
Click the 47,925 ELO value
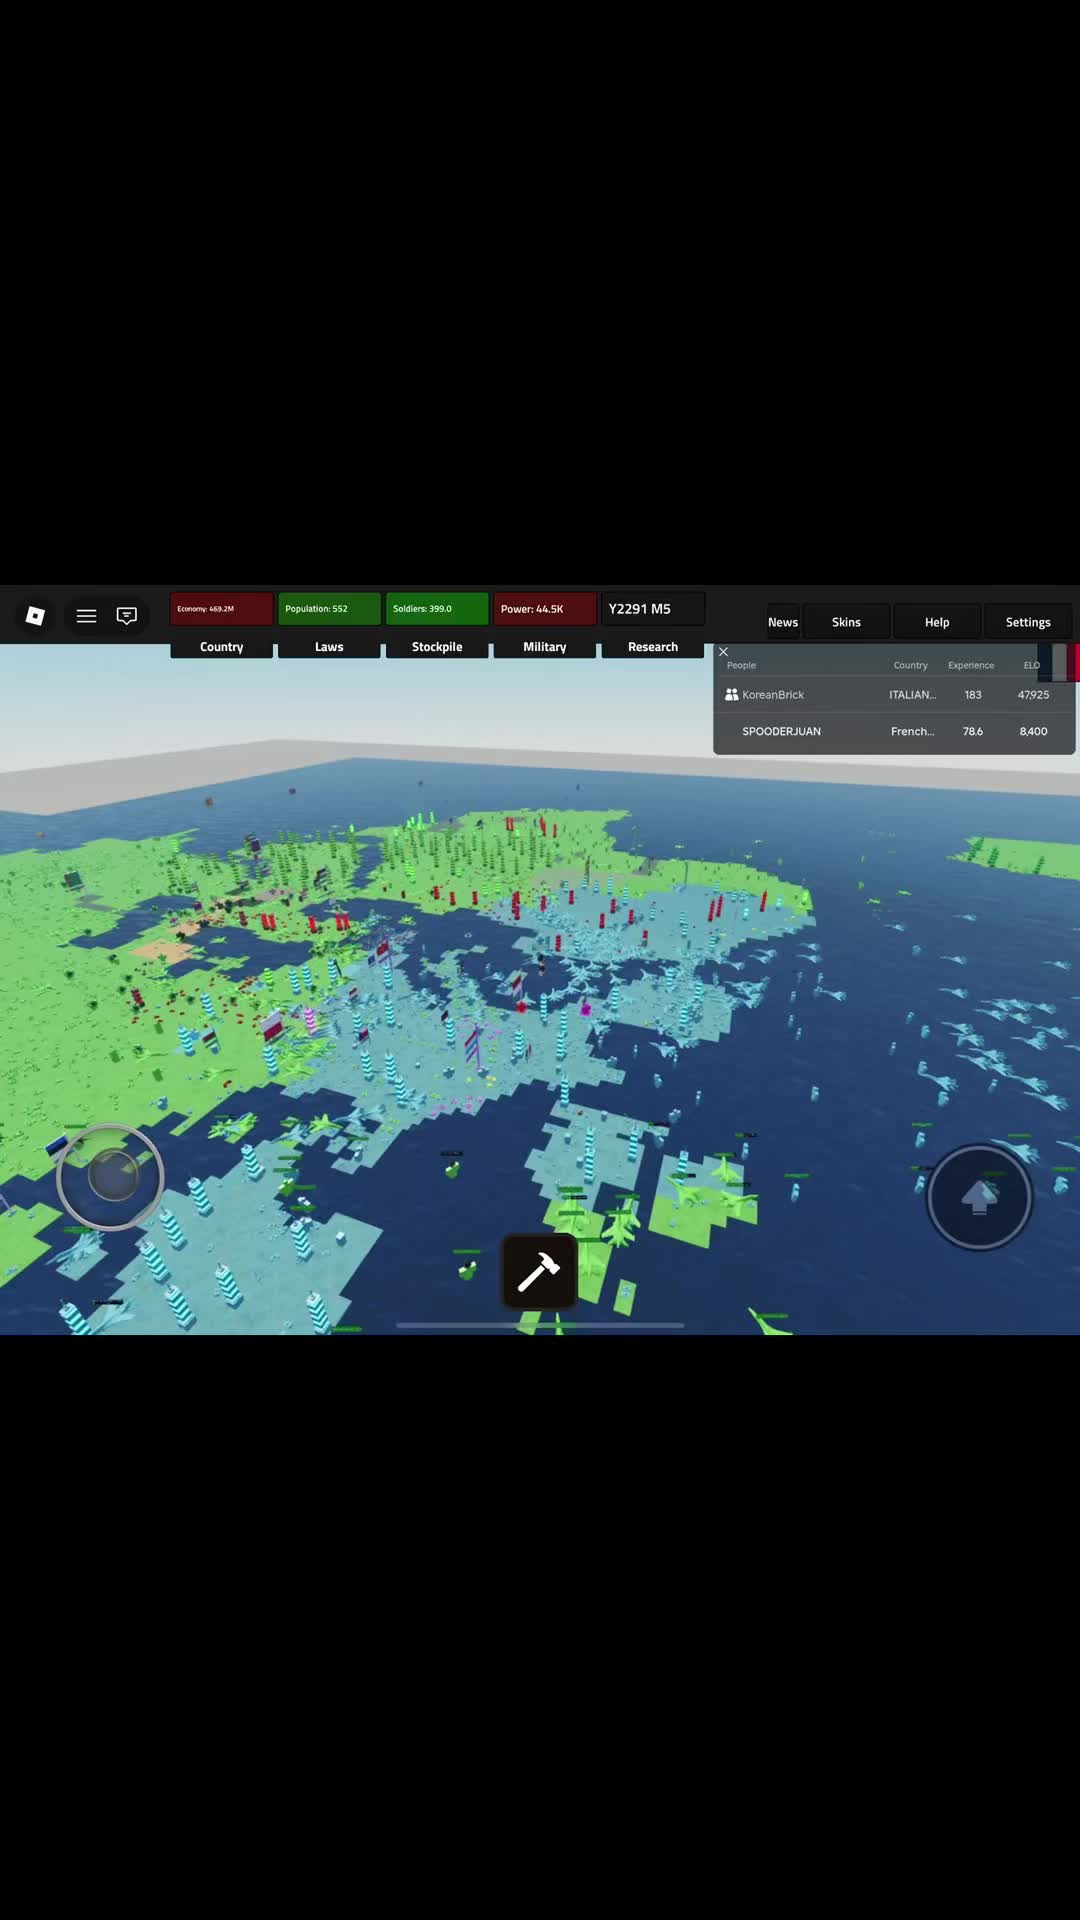click(x=1033, y=695)
